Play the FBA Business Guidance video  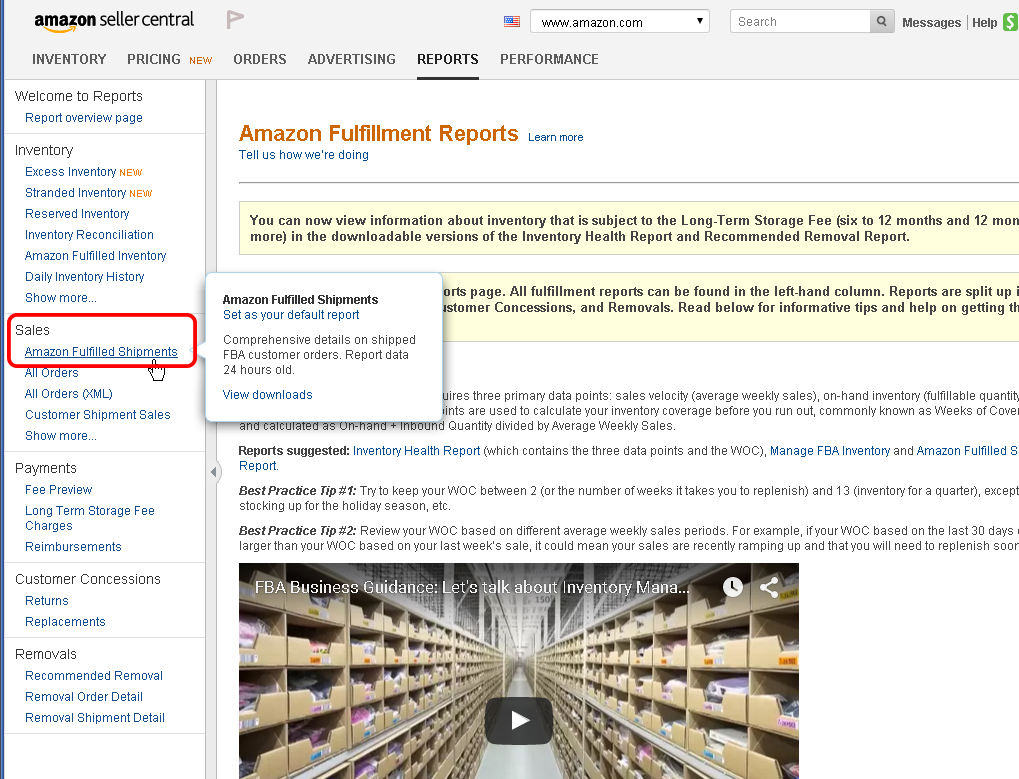coord(519,720)
